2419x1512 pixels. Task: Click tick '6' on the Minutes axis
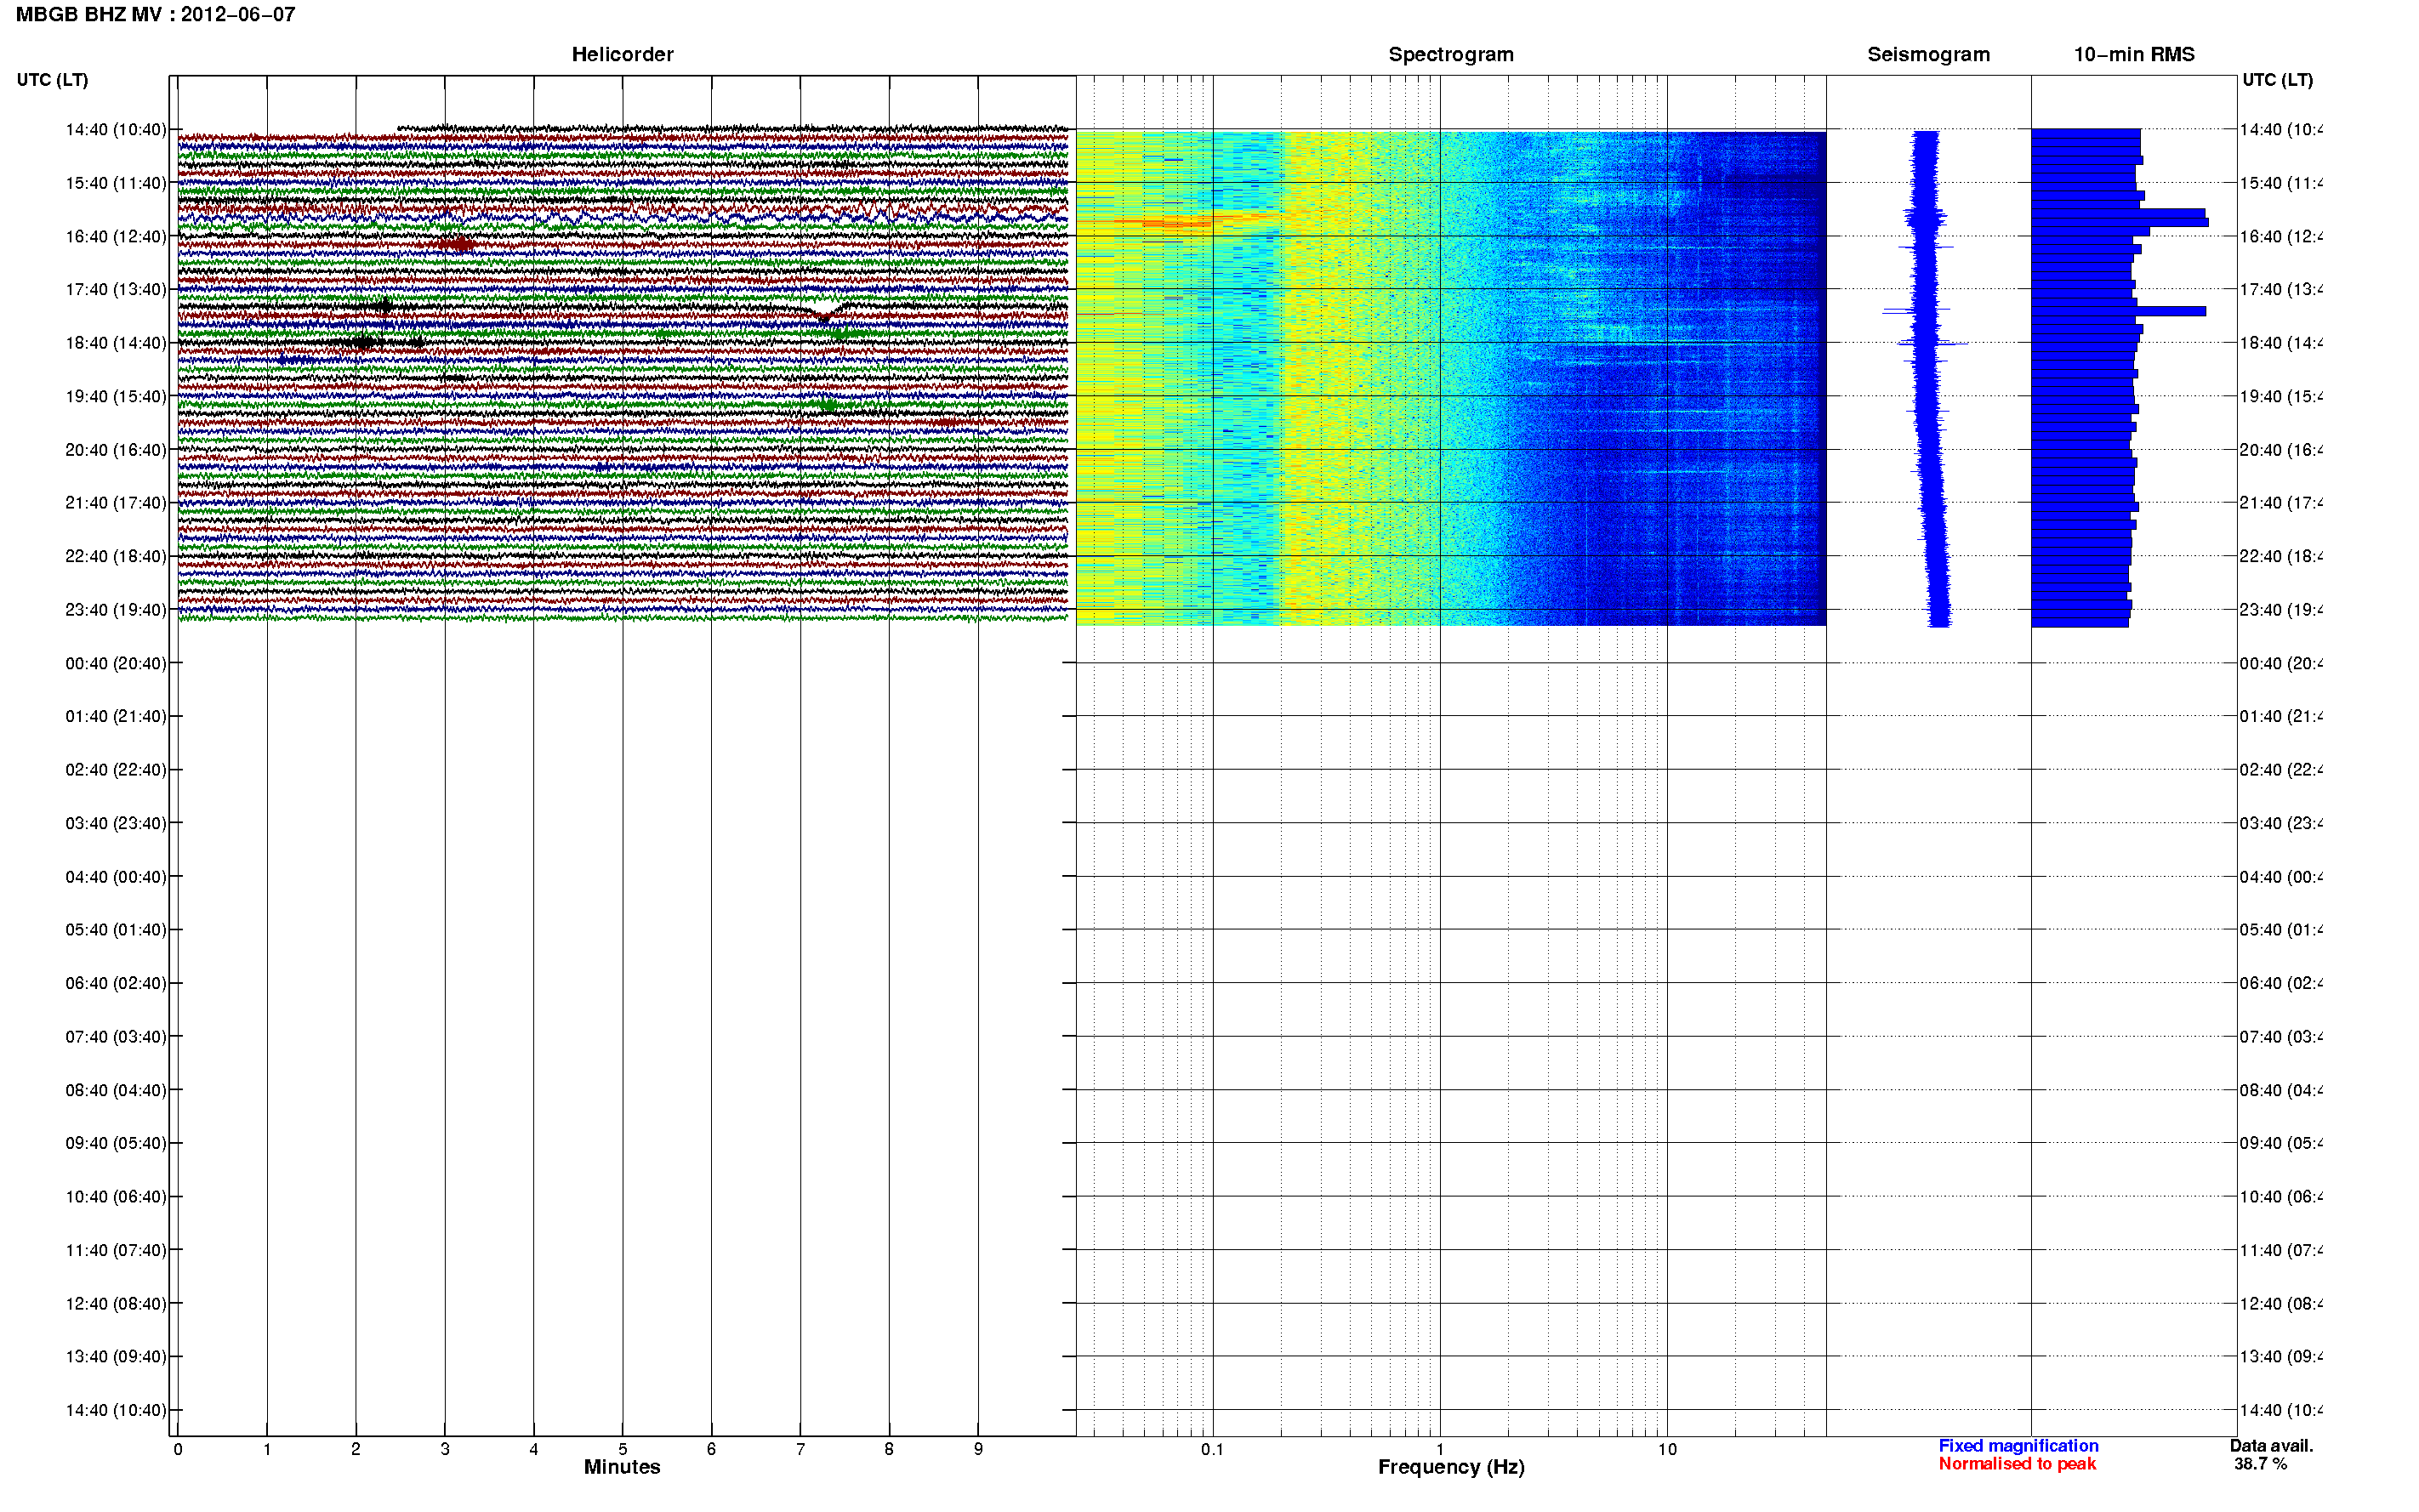click(711, 1449)
